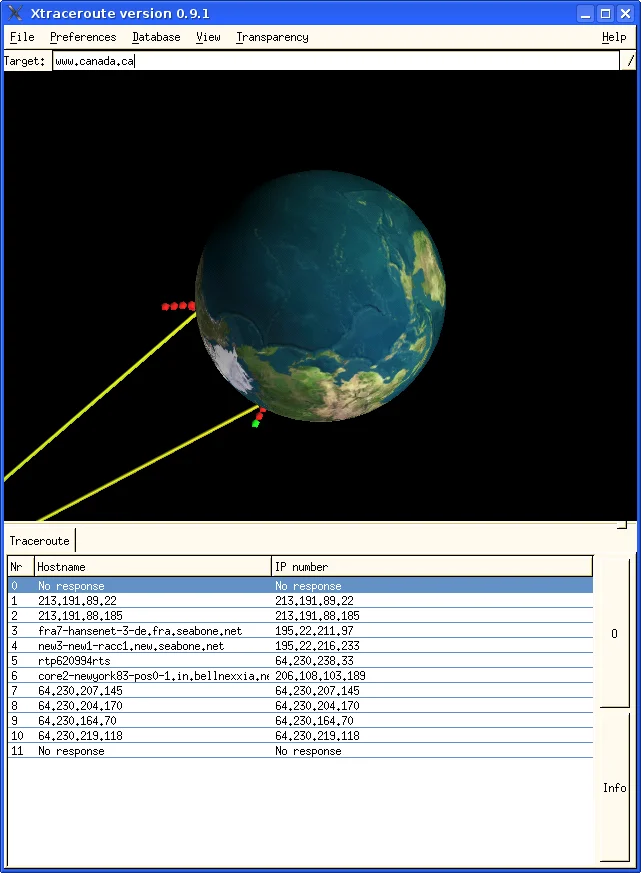Click IP number 206.108.103.189
The height and width of the screenshot is (873, 641).
(x=320, y=676)
